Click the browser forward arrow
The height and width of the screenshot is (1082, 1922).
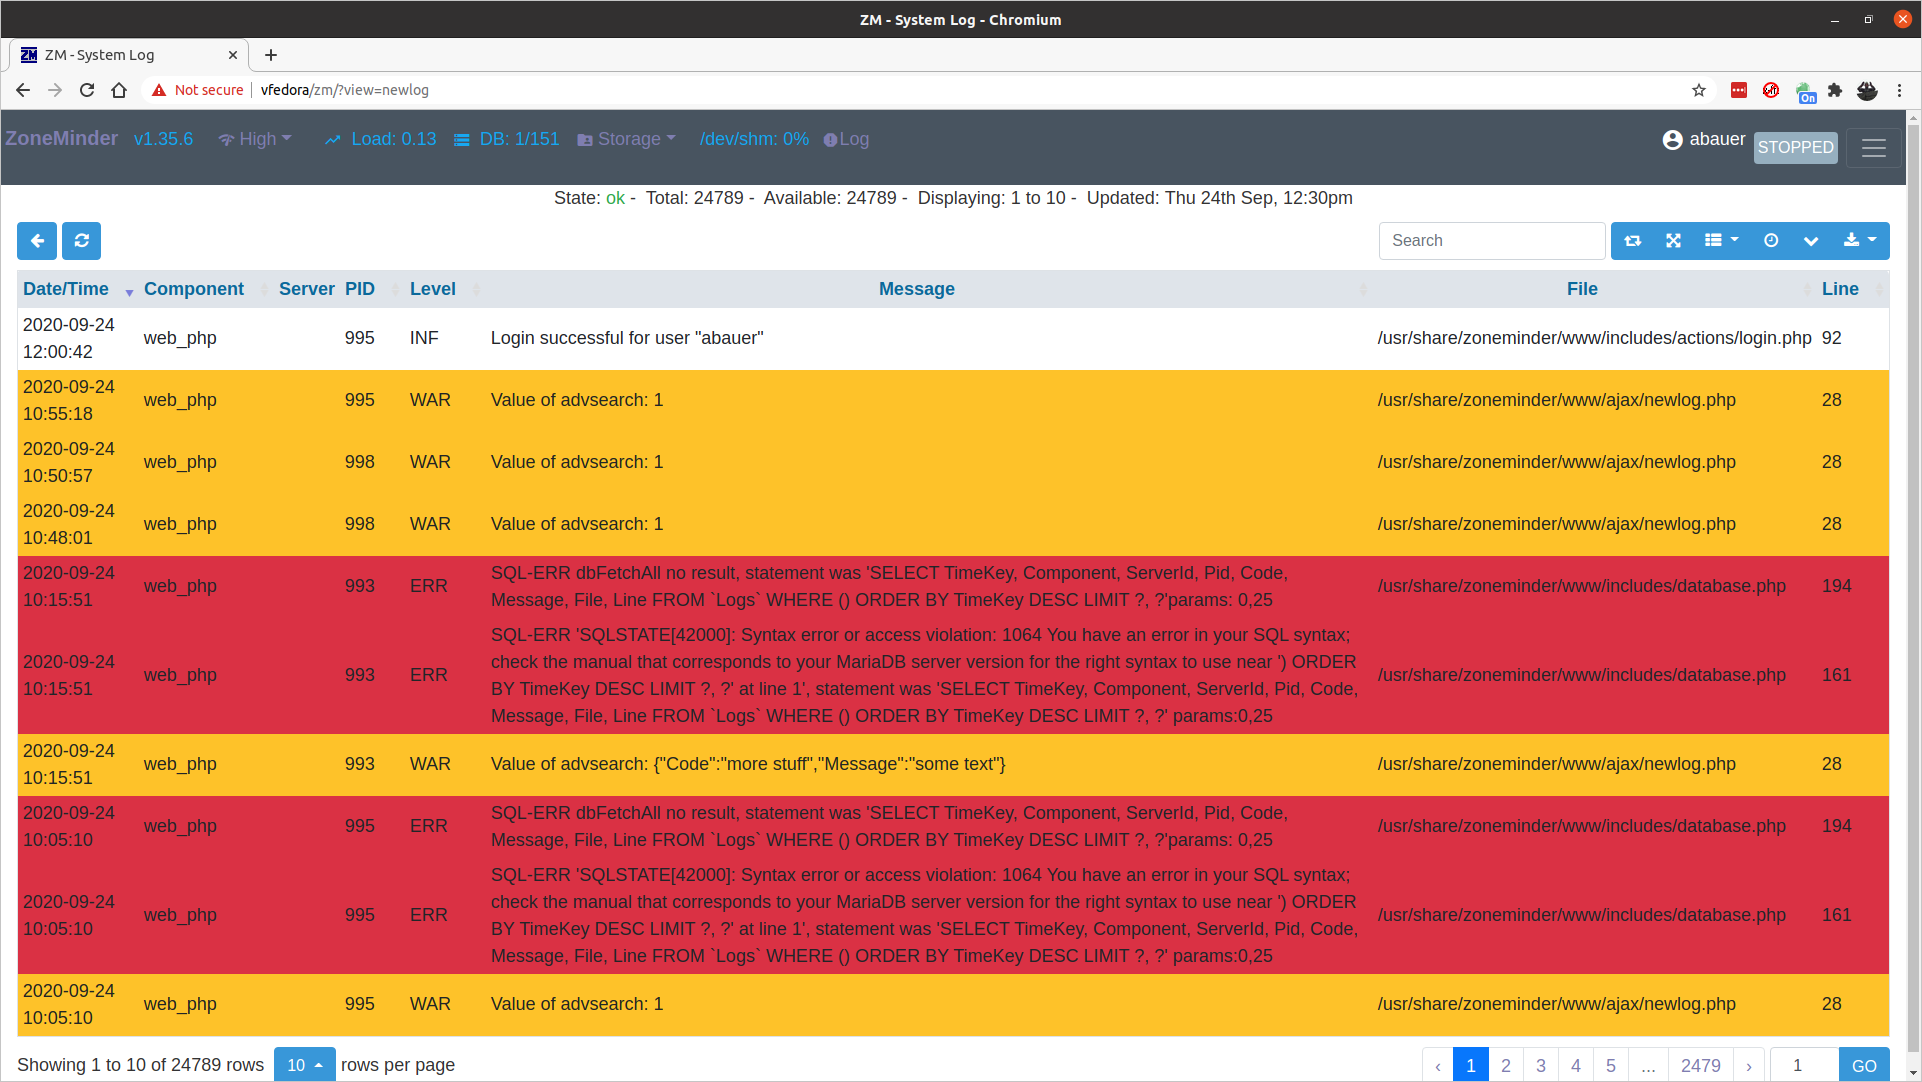coord(55,90)
